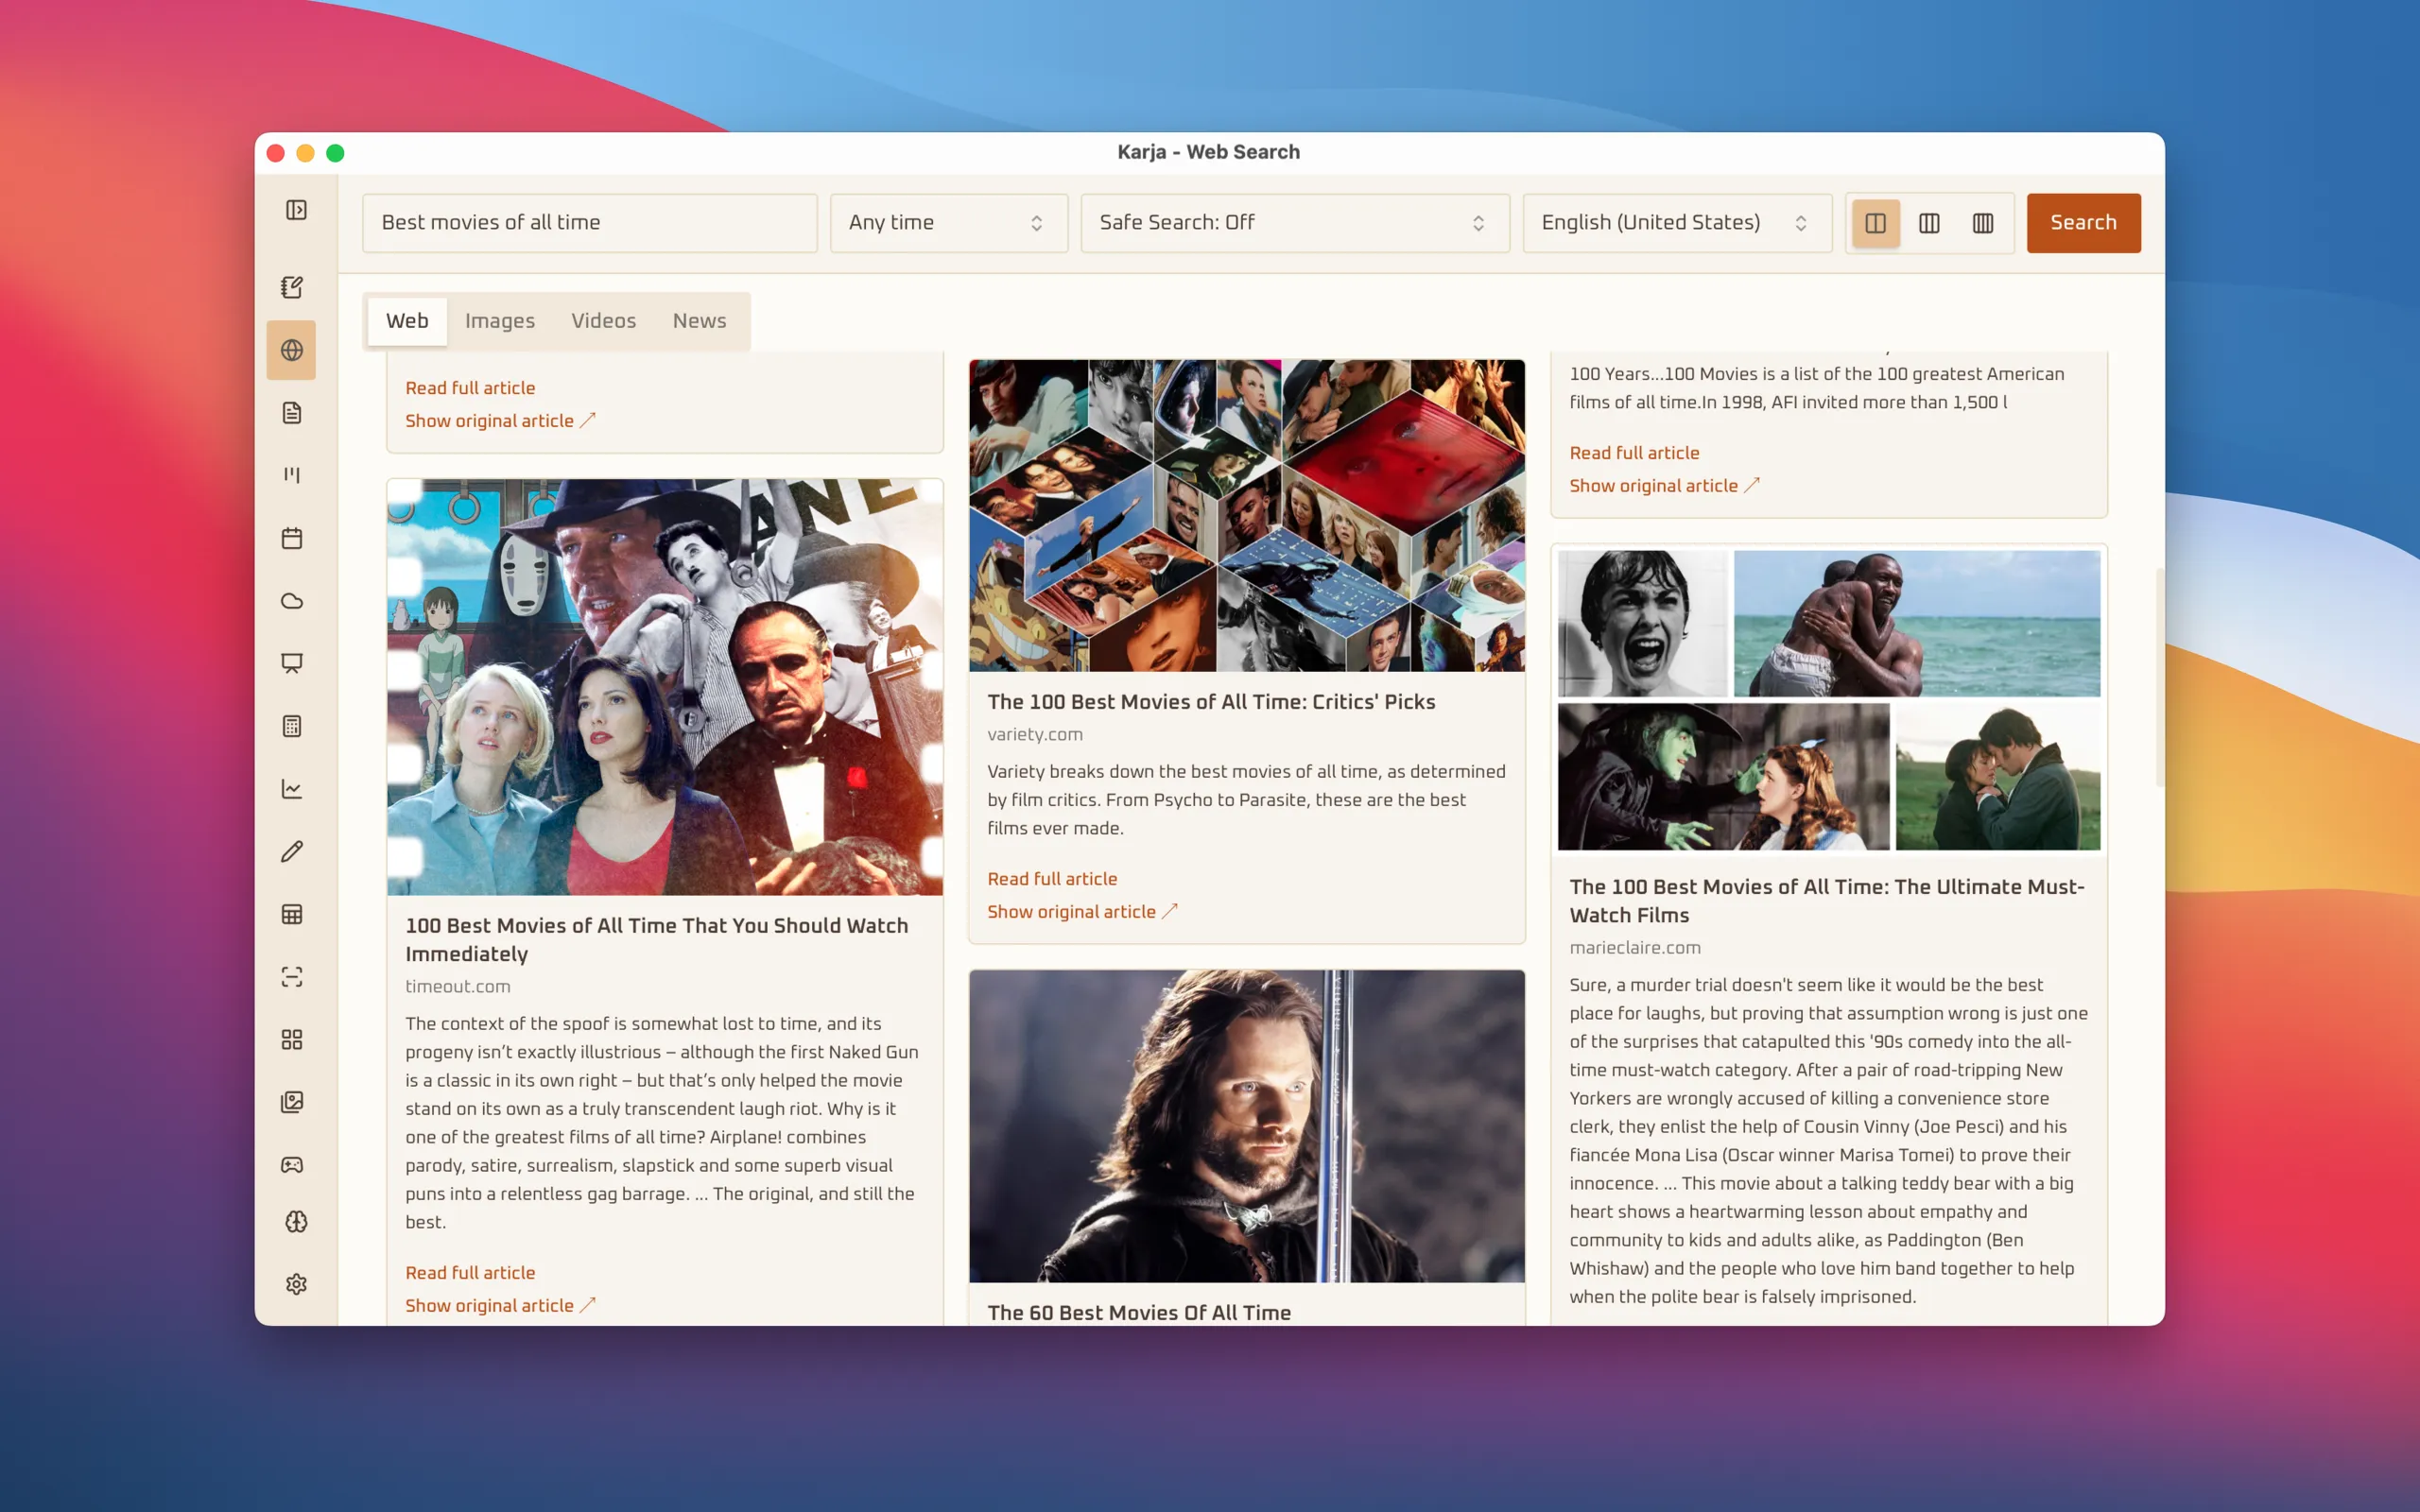This screenshot has height=1512, width=2420.
Task: Open the Marie Claire four-film collage thumbnail
Action: pos(1829,700)
